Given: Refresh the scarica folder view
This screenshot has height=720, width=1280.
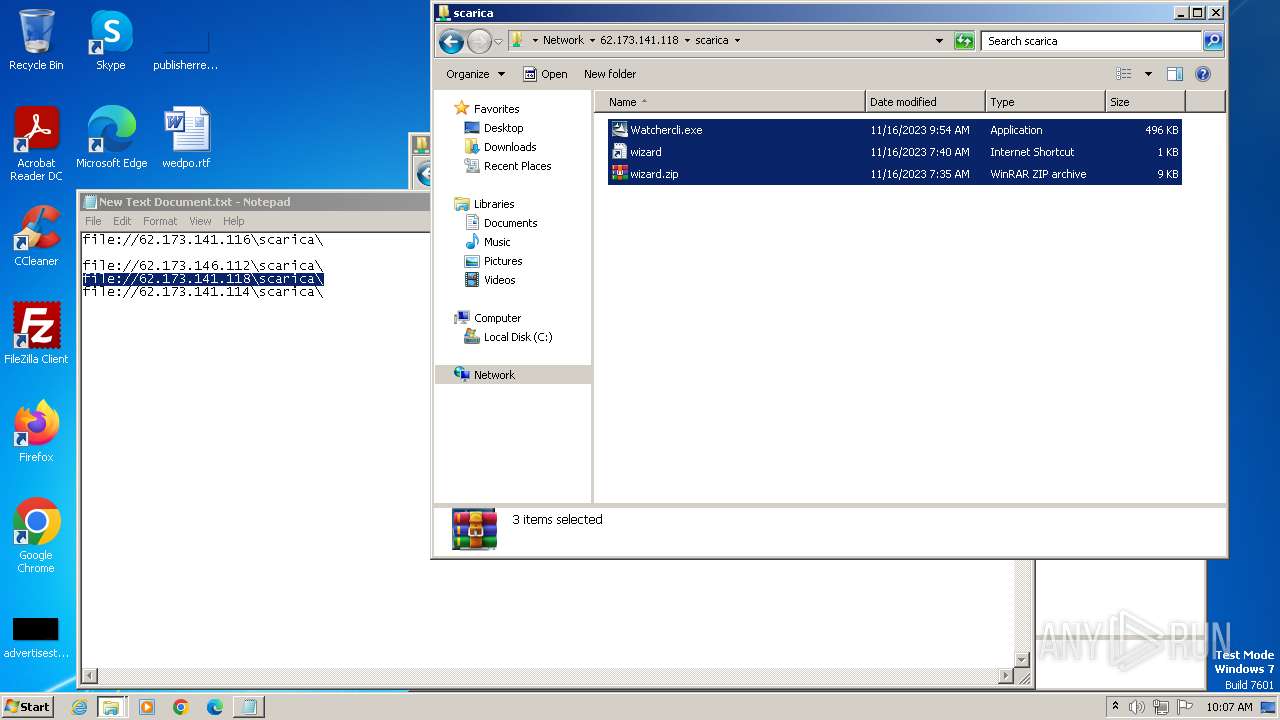Looking at the screenshot, I should coord(964,41).
